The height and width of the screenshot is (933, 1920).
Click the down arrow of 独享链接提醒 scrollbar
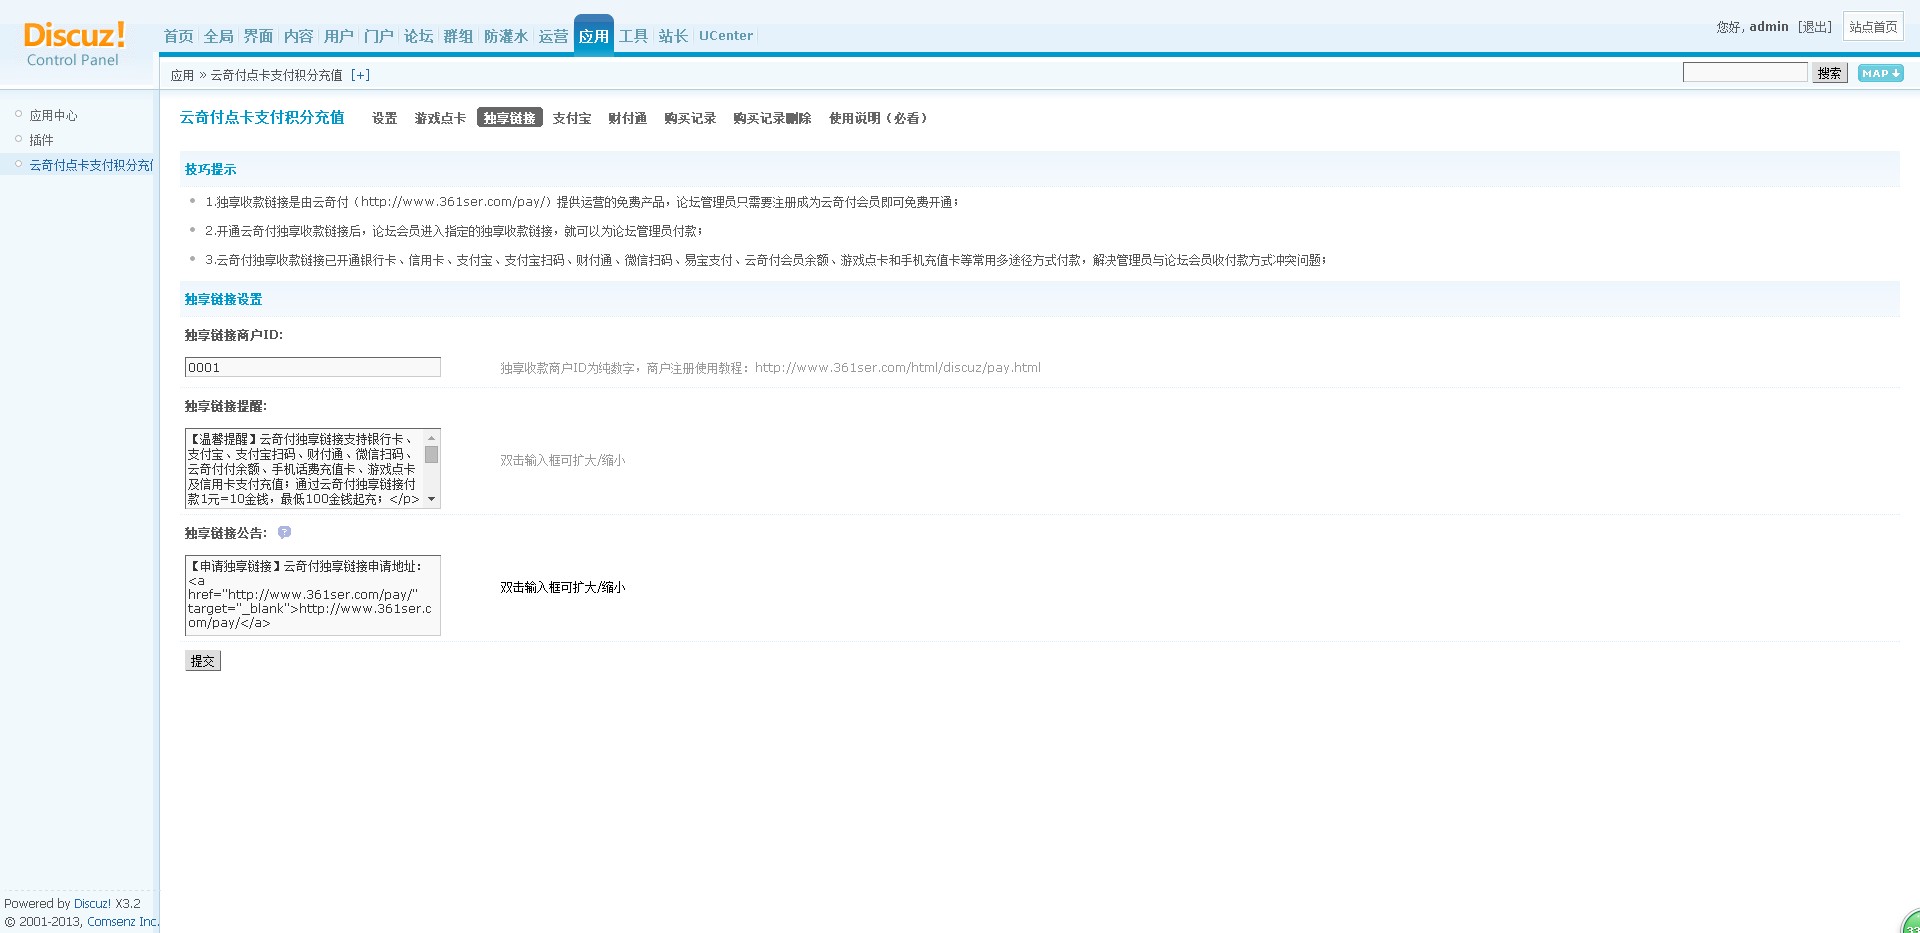coord(432,499)
